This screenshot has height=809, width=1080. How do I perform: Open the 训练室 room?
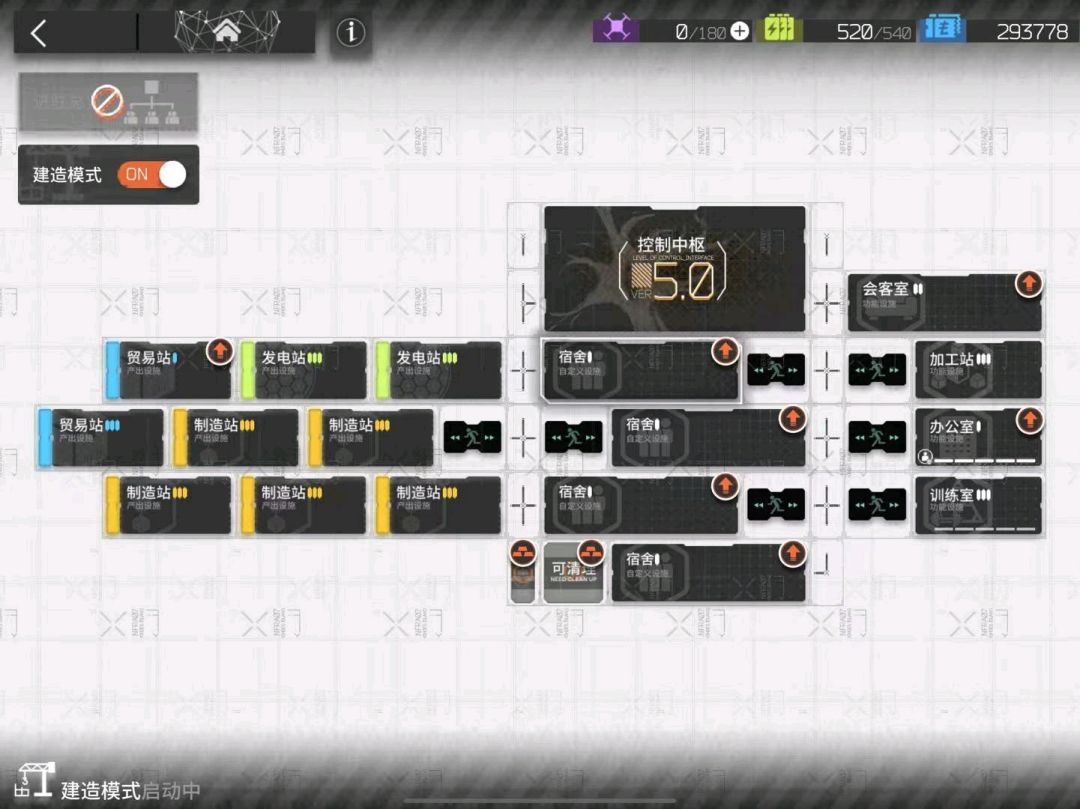(978, 505)
